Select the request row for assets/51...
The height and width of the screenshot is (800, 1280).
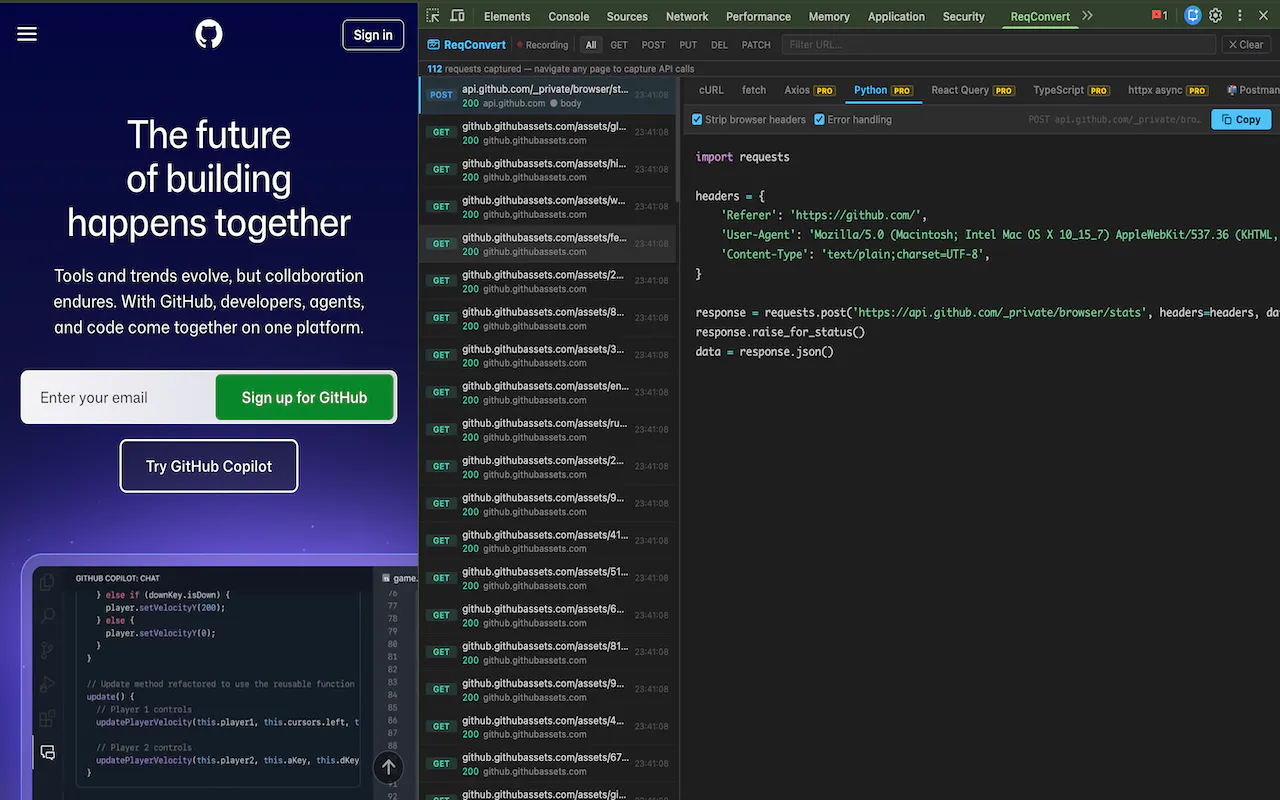click(x=549, y=578)
